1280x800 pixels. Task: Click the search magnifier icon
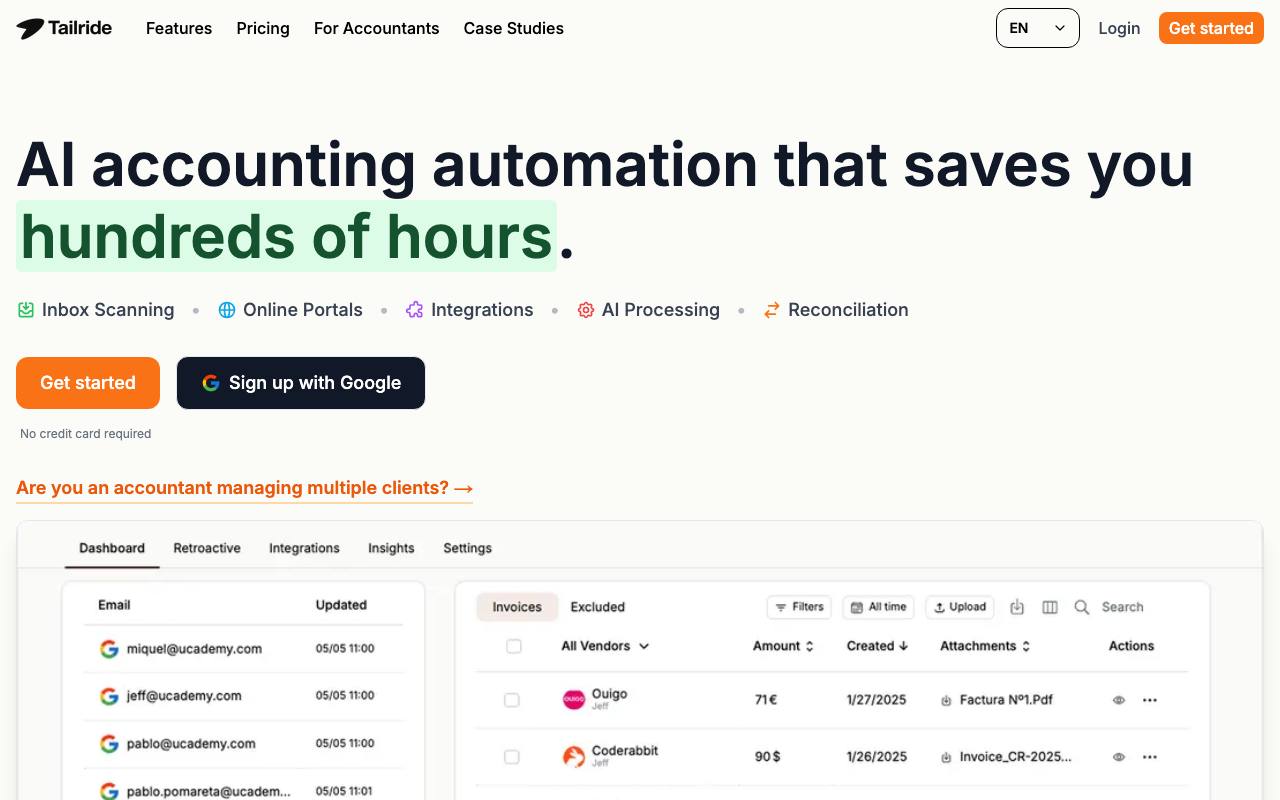(x=1081, y=607)
